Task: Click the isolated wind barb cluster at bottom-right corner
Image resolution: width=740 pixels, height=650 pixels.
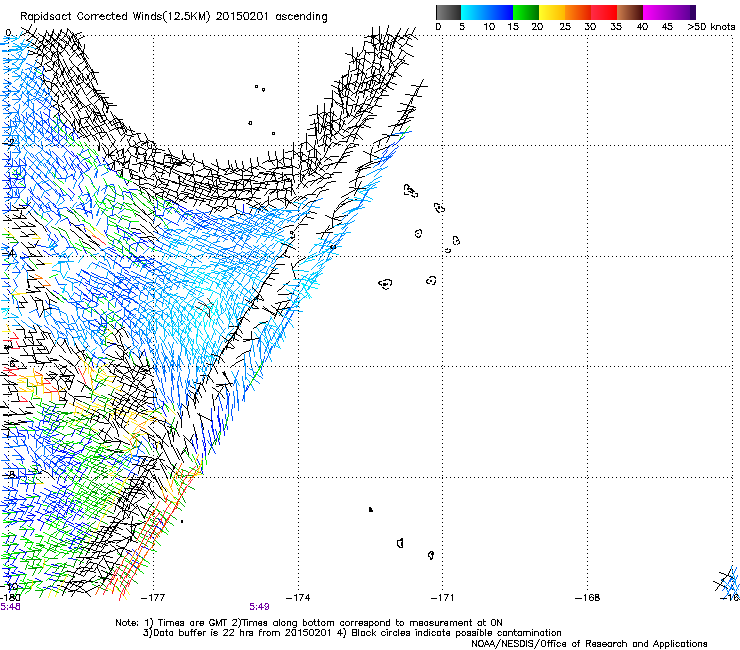Action: tap(727, 582)
